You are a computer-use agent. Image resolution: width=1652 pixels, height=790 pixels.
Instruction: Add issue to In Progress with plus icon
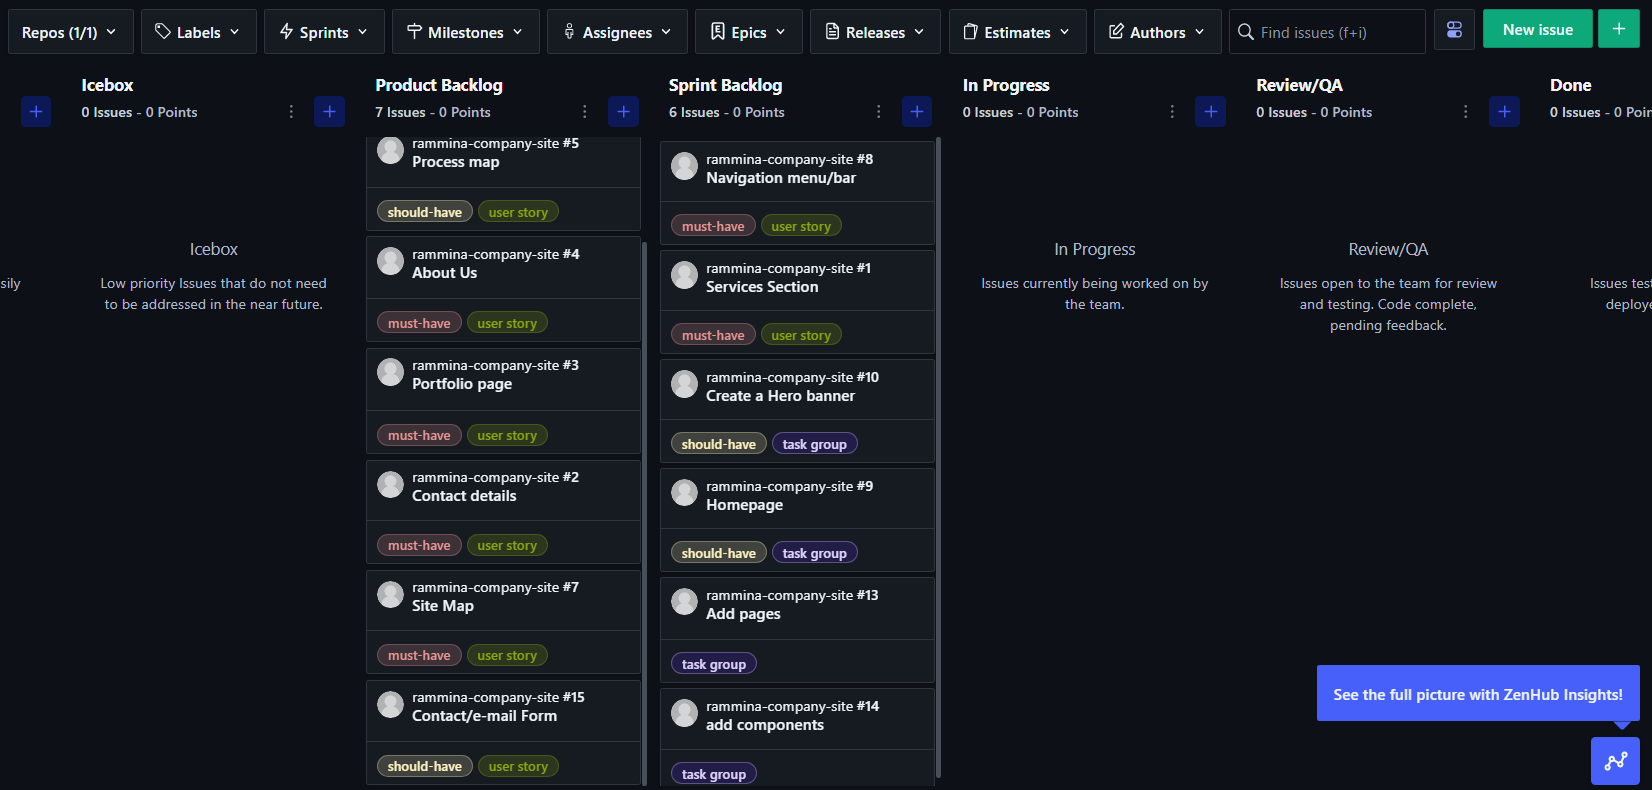(1210, 111)
